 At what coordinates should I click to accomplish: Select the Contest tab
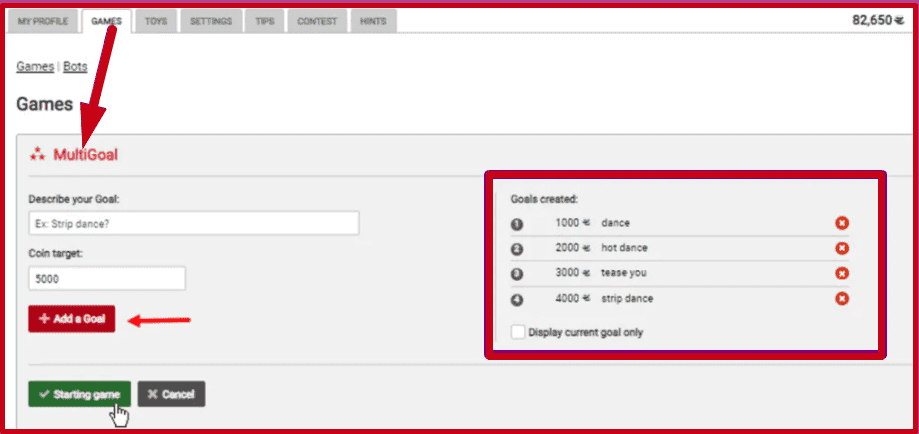click(x=317, y=21)
